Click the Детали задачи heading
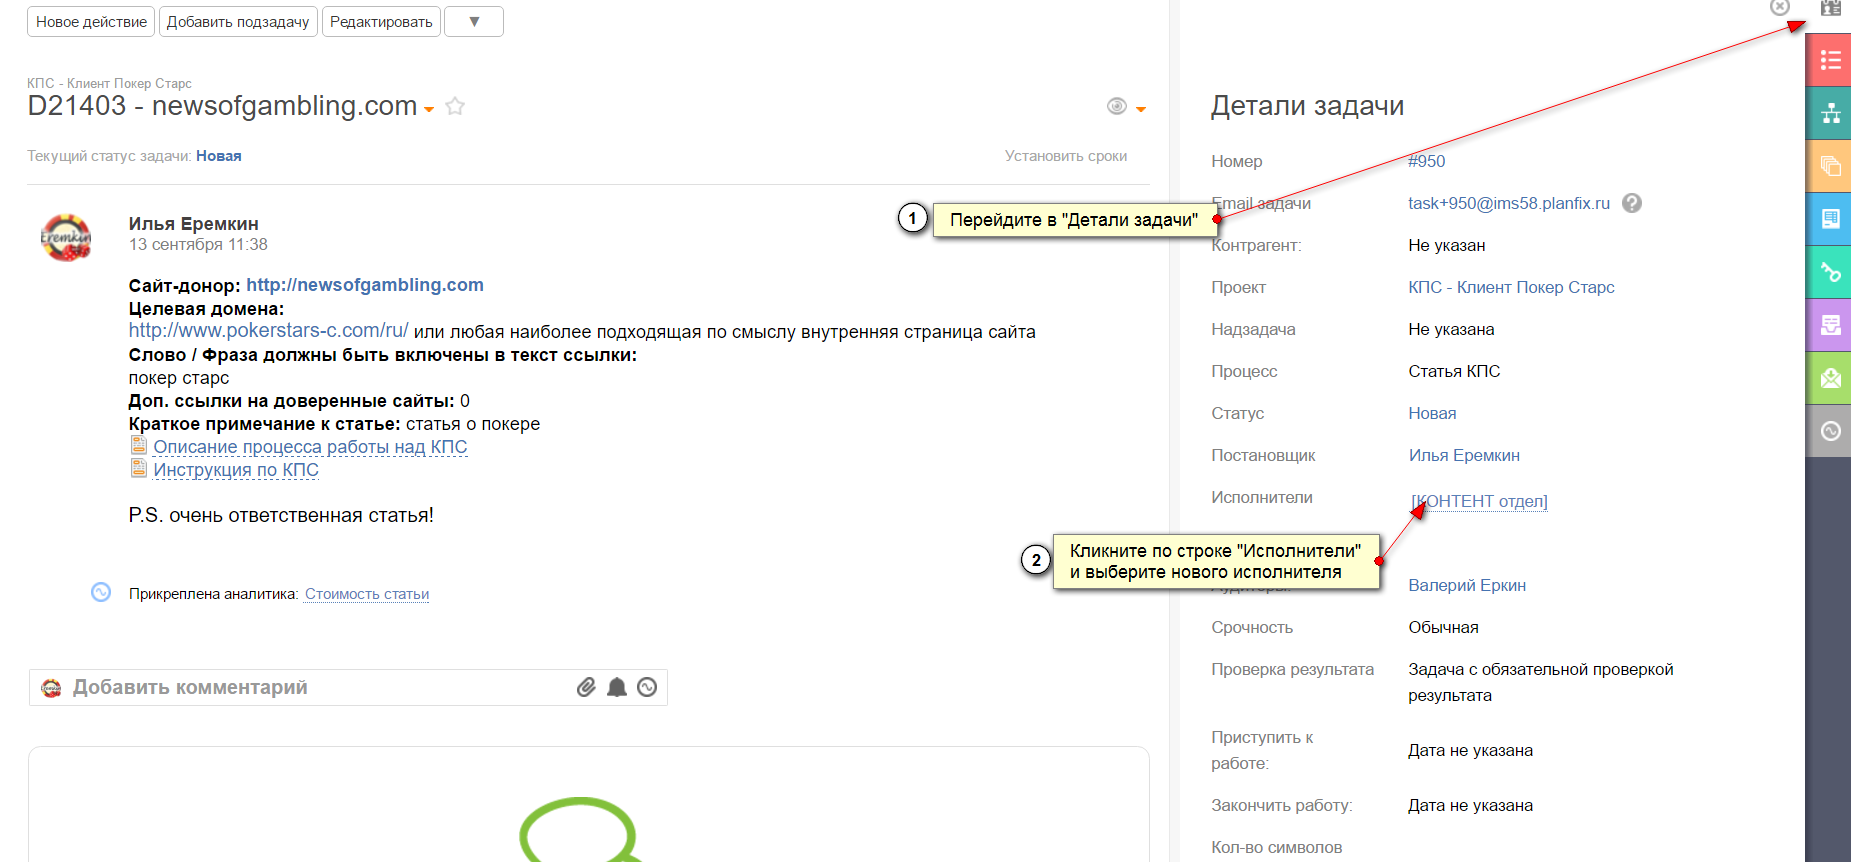The width and height of the screenshot is (1851, 862). click(1307, 106)
